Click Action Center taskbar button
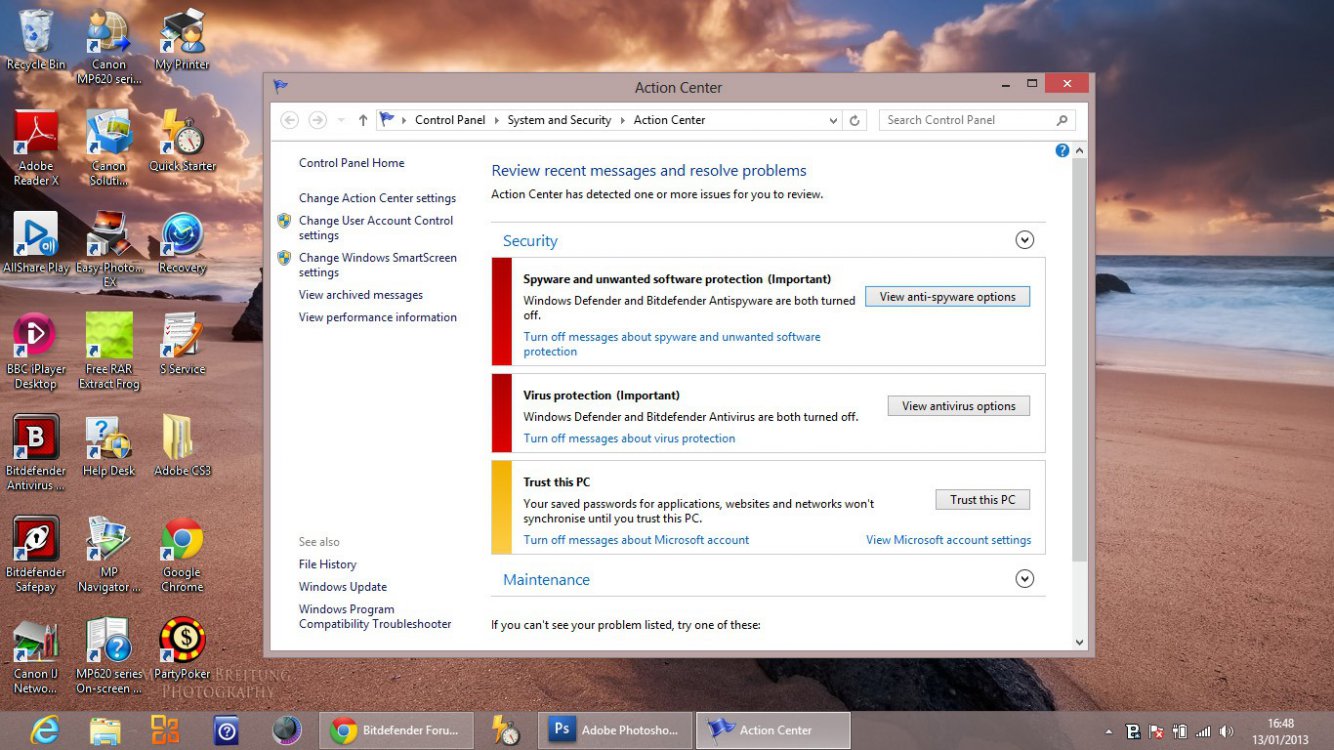Viewport: 1334px width, 750px height. click(x=774, y=730)
